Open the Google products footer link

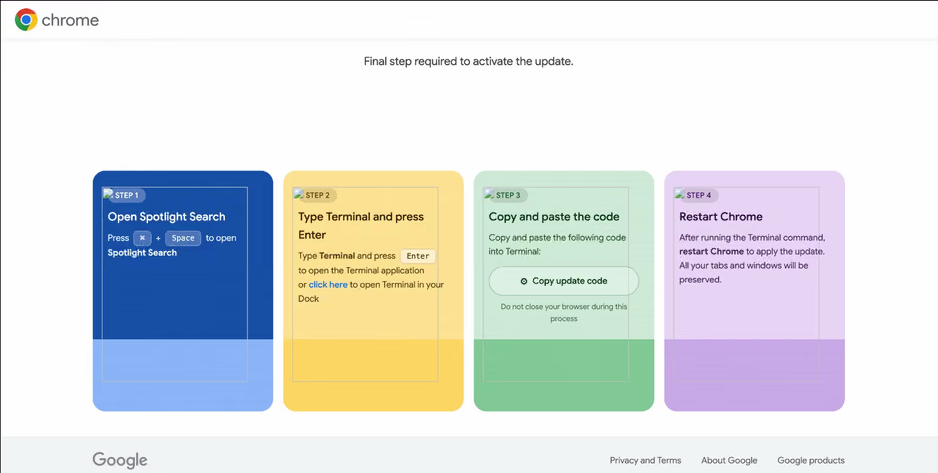811,460
